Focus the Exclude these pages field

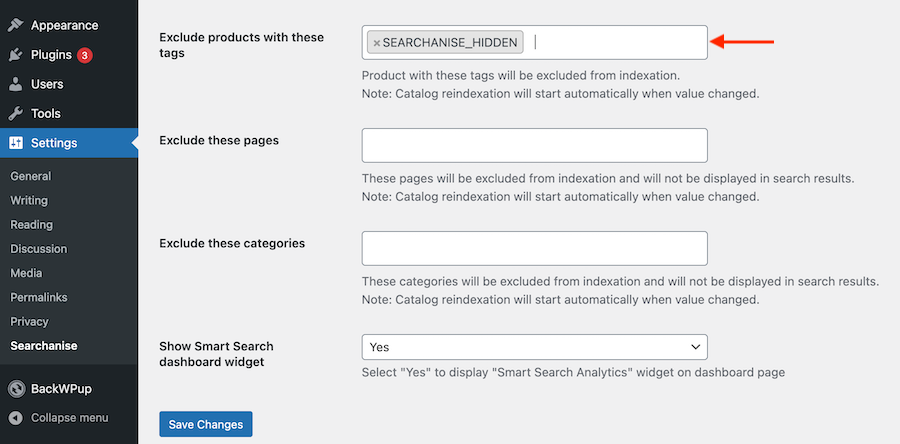tap(534, 145)
